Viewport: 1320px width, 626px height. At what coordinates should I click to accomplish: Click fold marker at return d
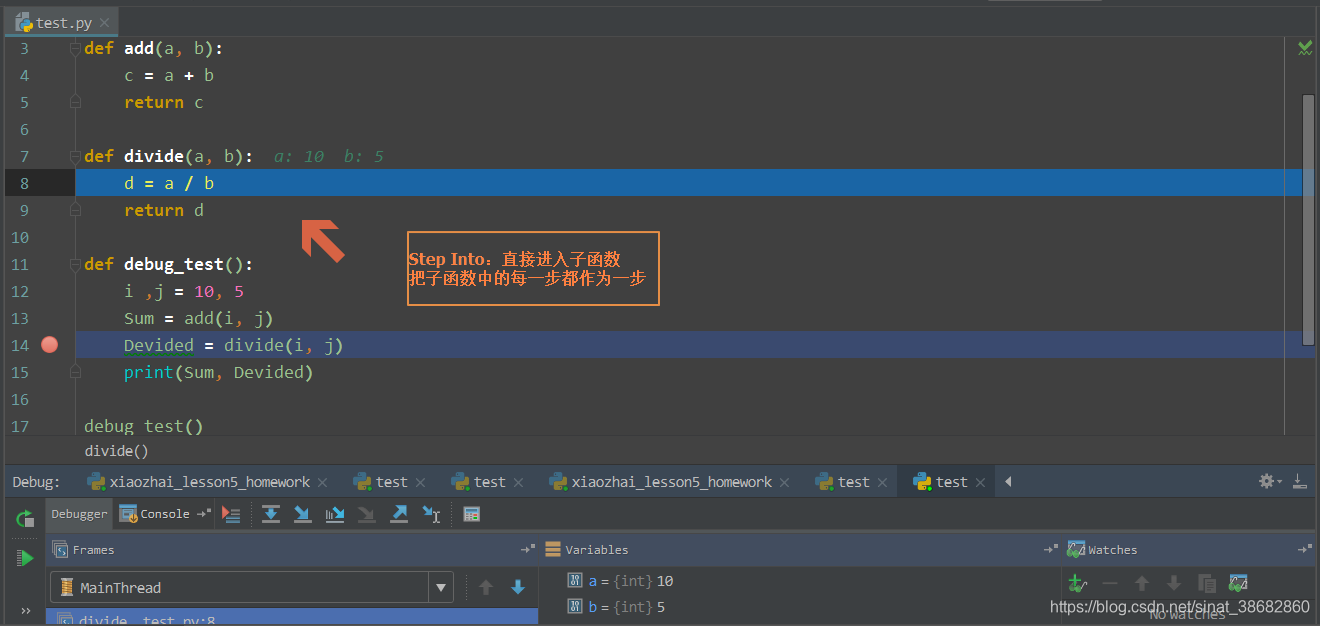(x=75, y=210)
